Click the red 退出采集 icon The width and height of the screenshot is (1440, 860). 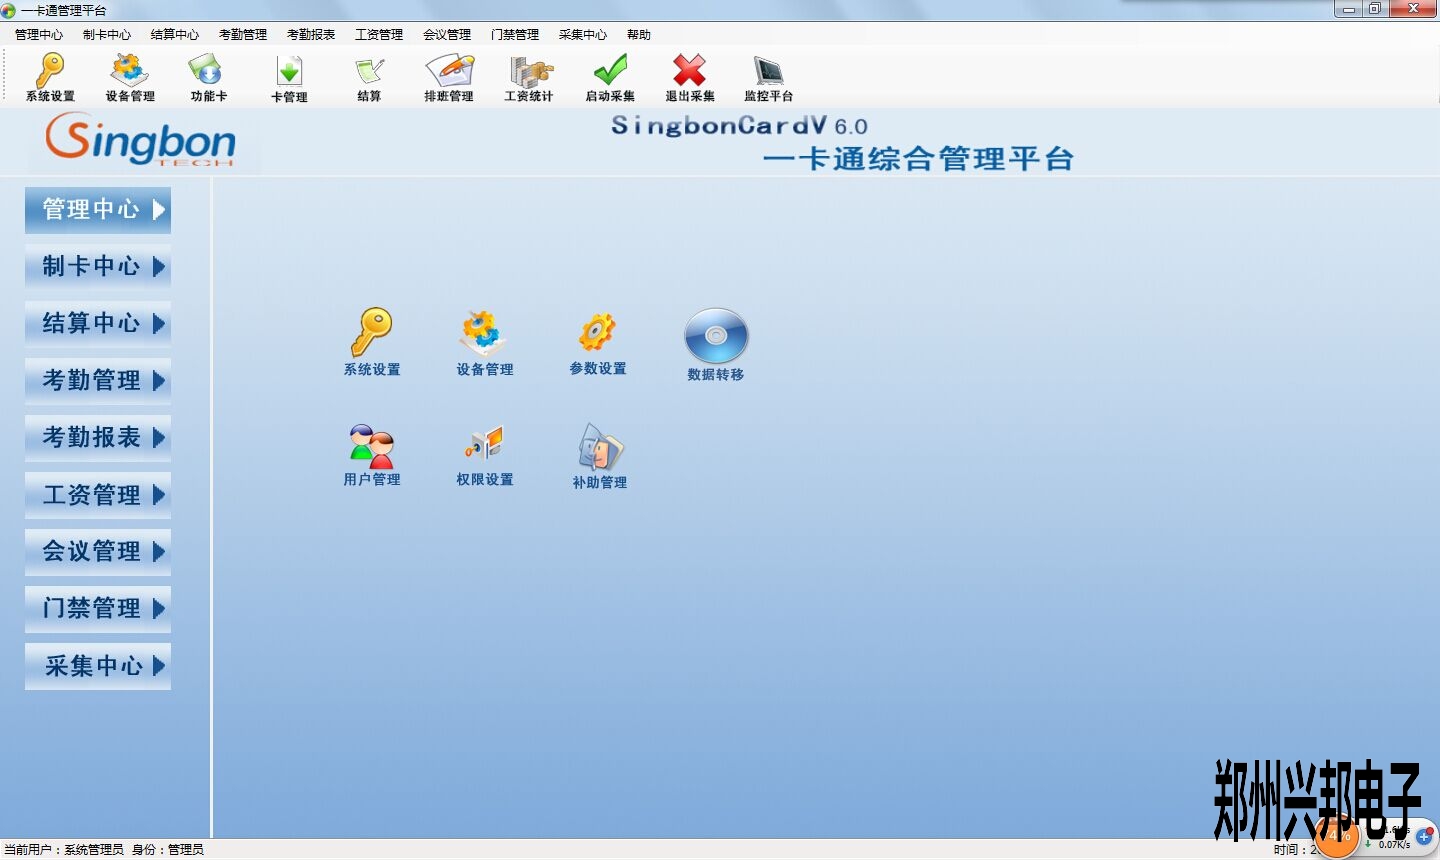pyautogui.click(x=690, y=77)
